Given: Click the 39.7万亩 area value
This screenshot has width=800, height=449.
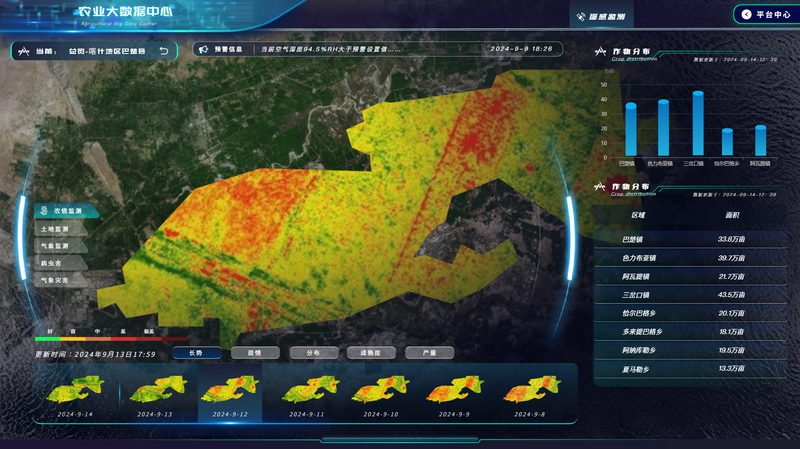Looking at the screenshot, I should point(731,258).
